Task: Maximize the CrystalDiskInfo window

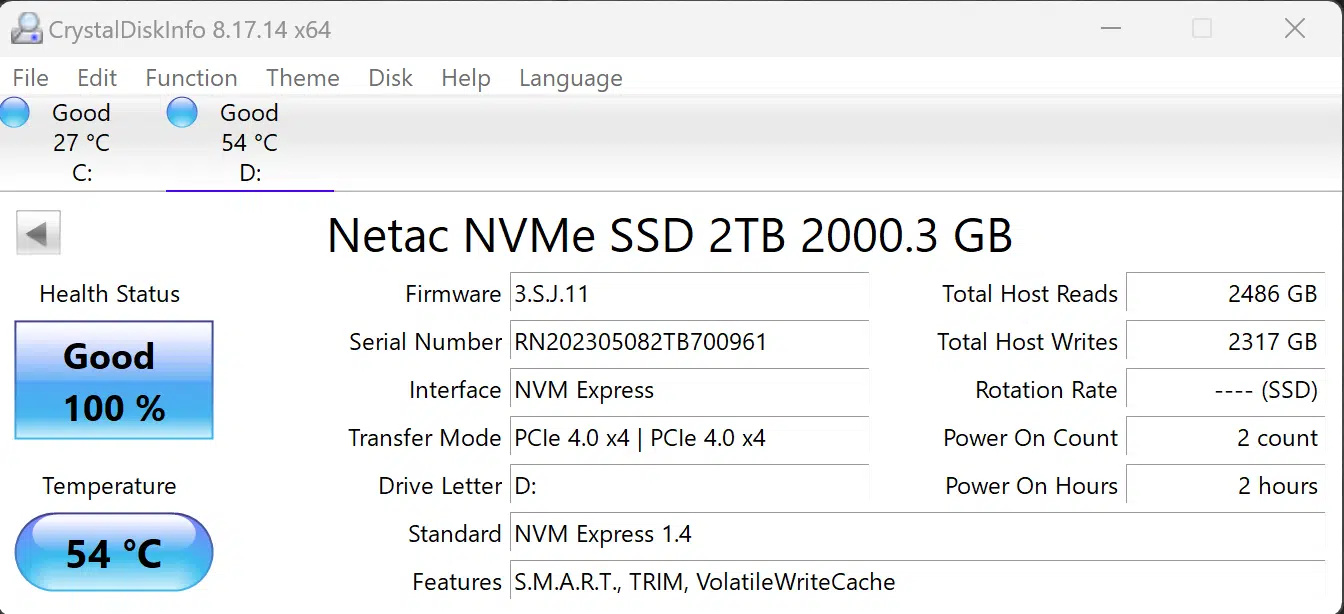Action: coord(1202,29)
